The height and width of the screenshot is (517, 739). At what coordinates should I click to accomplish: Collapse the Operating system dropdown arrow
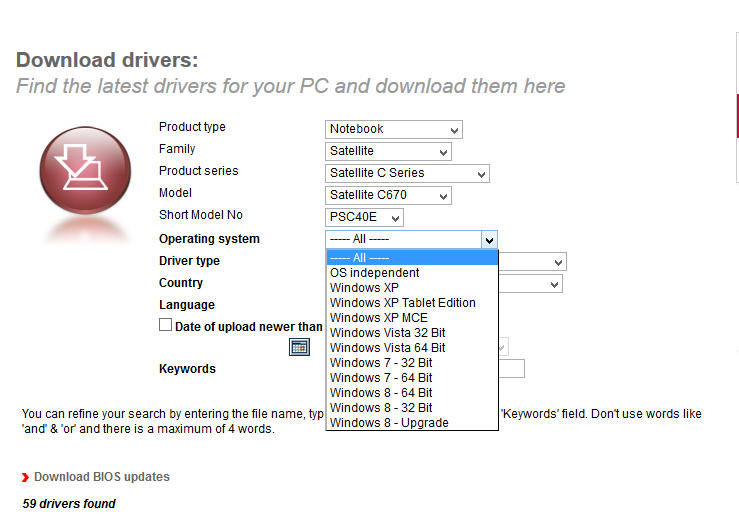[488, 240]
